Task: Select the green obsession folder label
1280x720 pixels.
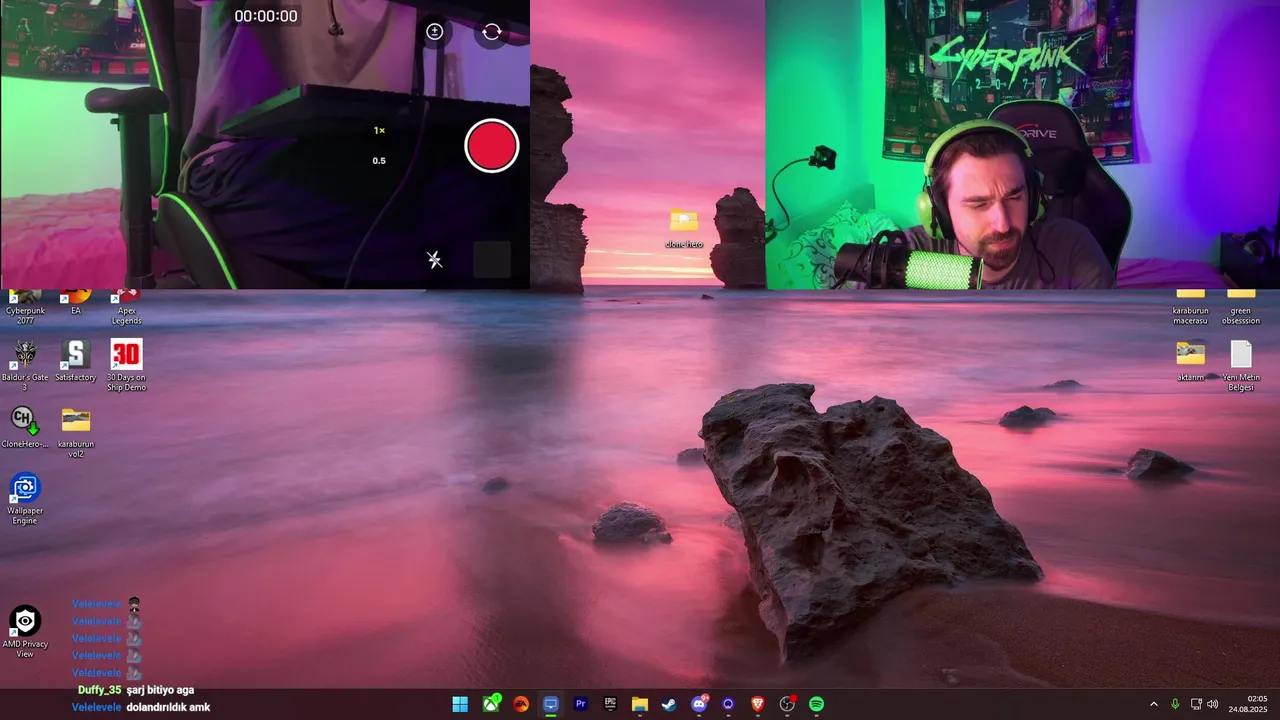Action: click(x=1241, y=316)
